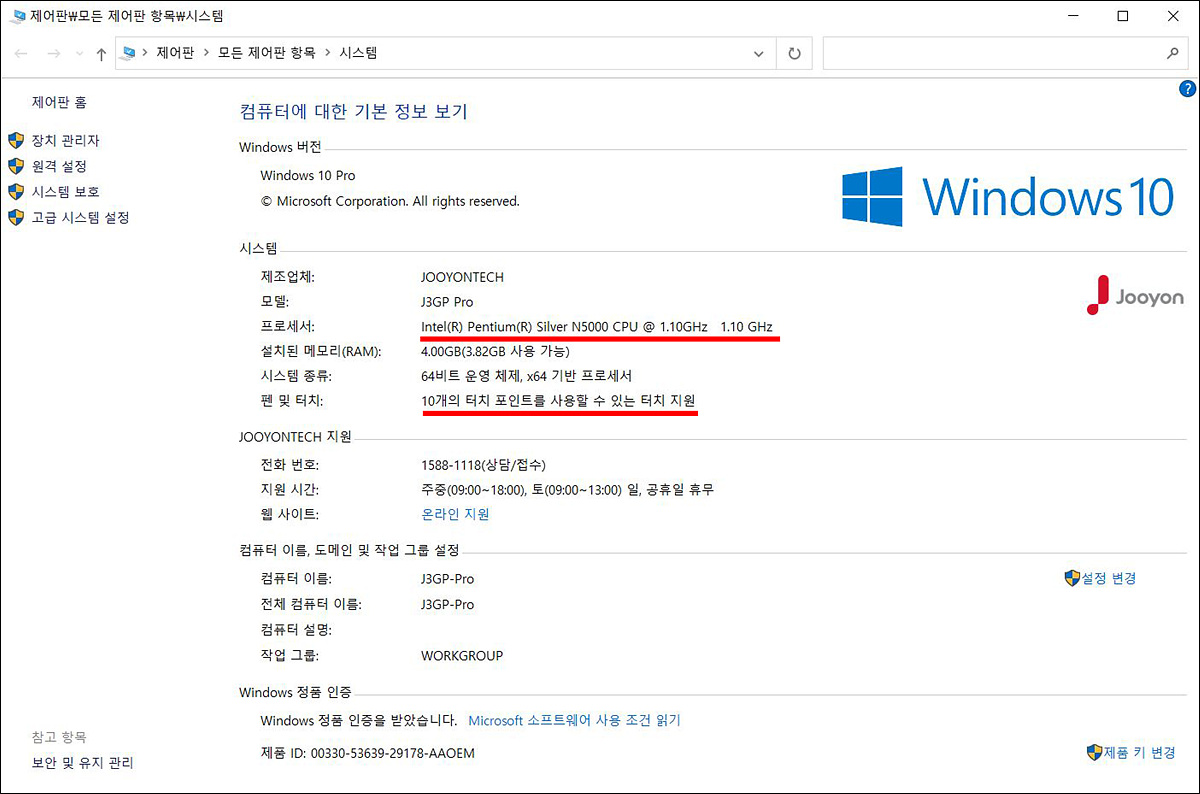Select the Windows 10 Pro edition text
Image resolution: width=1200 pixels, height=794 pixels.
[x=308, y=176]
